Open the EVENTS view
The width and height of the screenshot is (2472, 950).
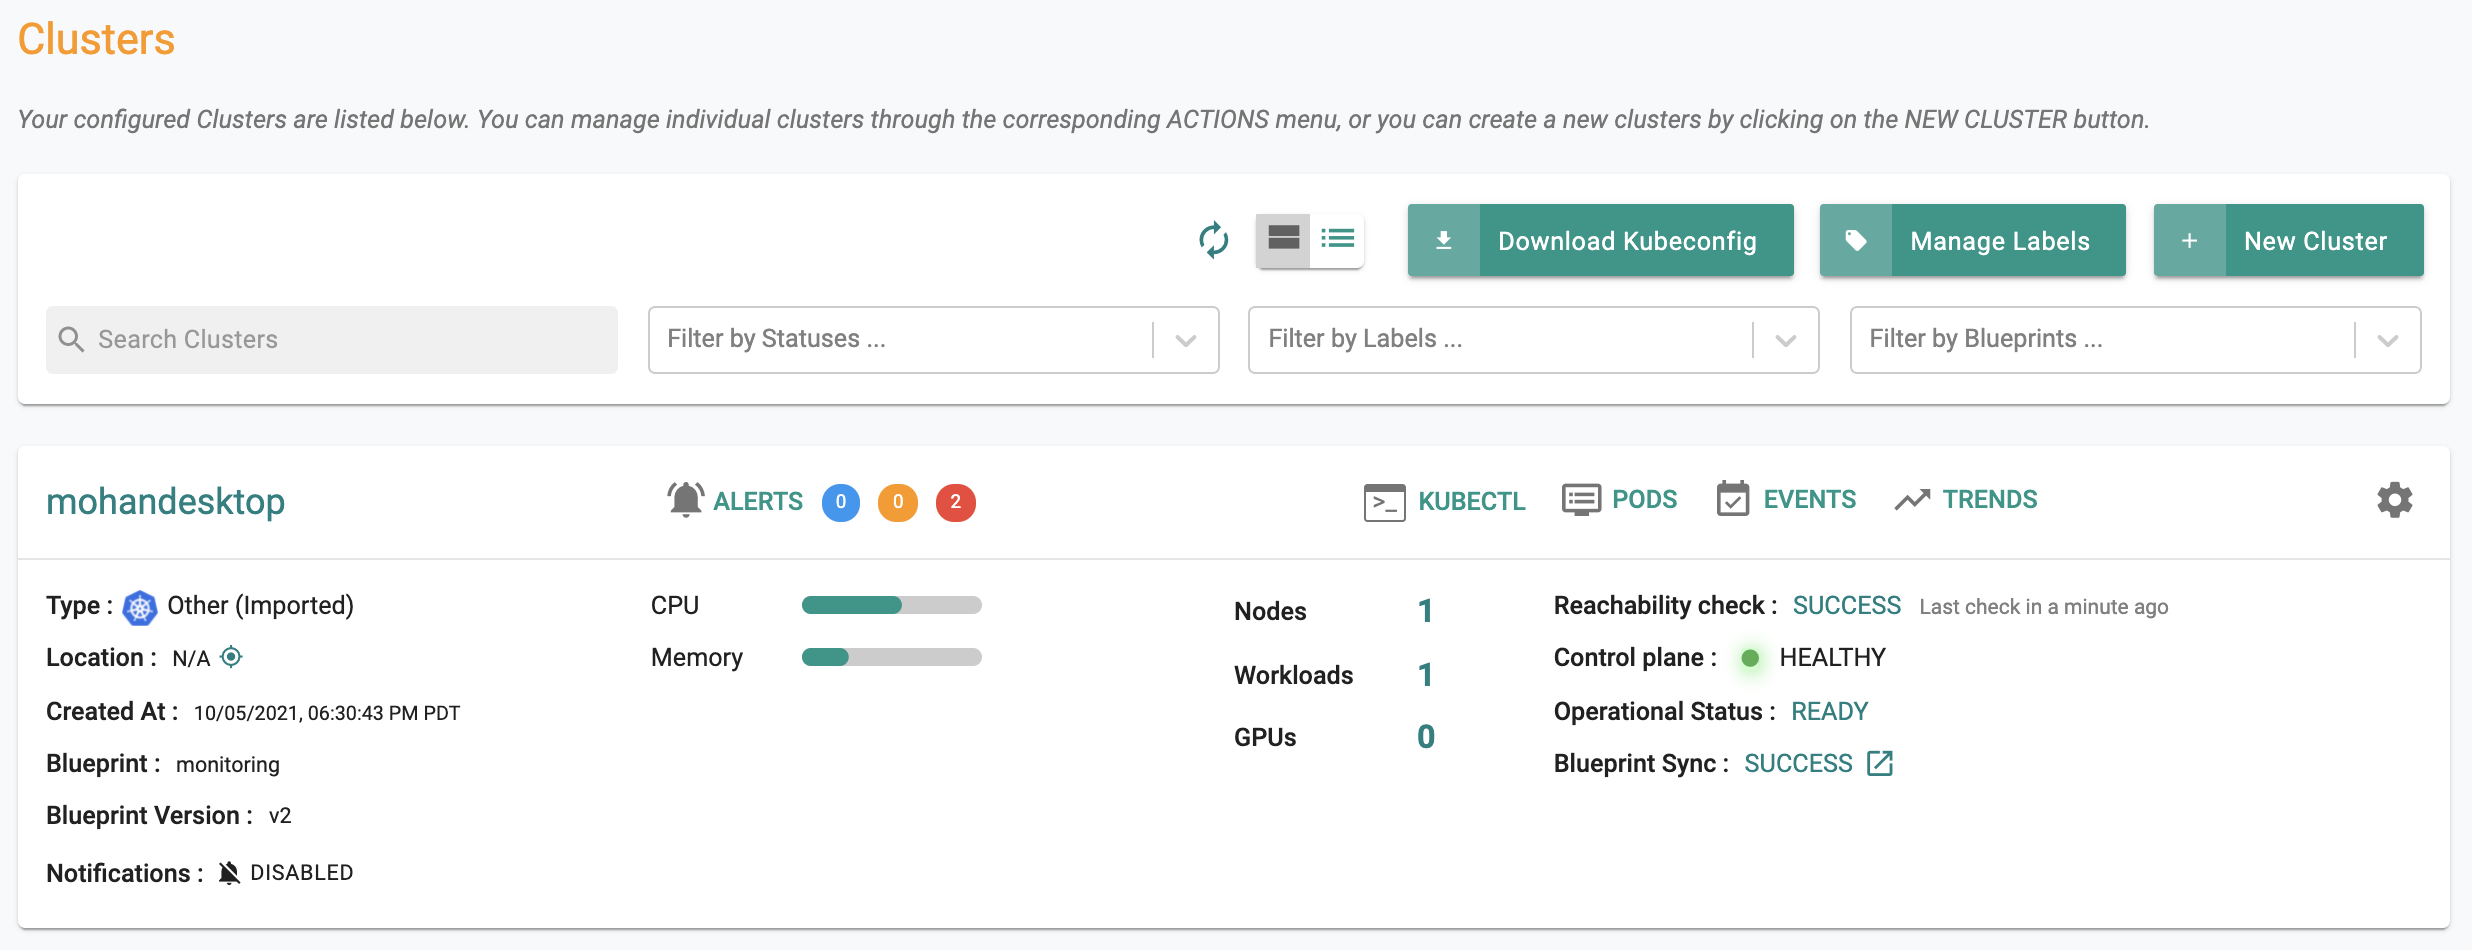1786,499
